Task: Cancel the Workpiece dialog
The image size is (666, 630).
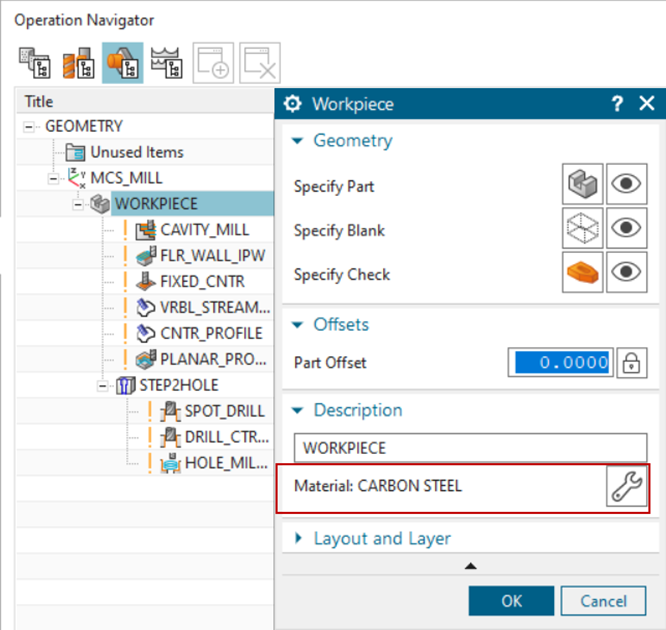Action: (x=603, y=600)
